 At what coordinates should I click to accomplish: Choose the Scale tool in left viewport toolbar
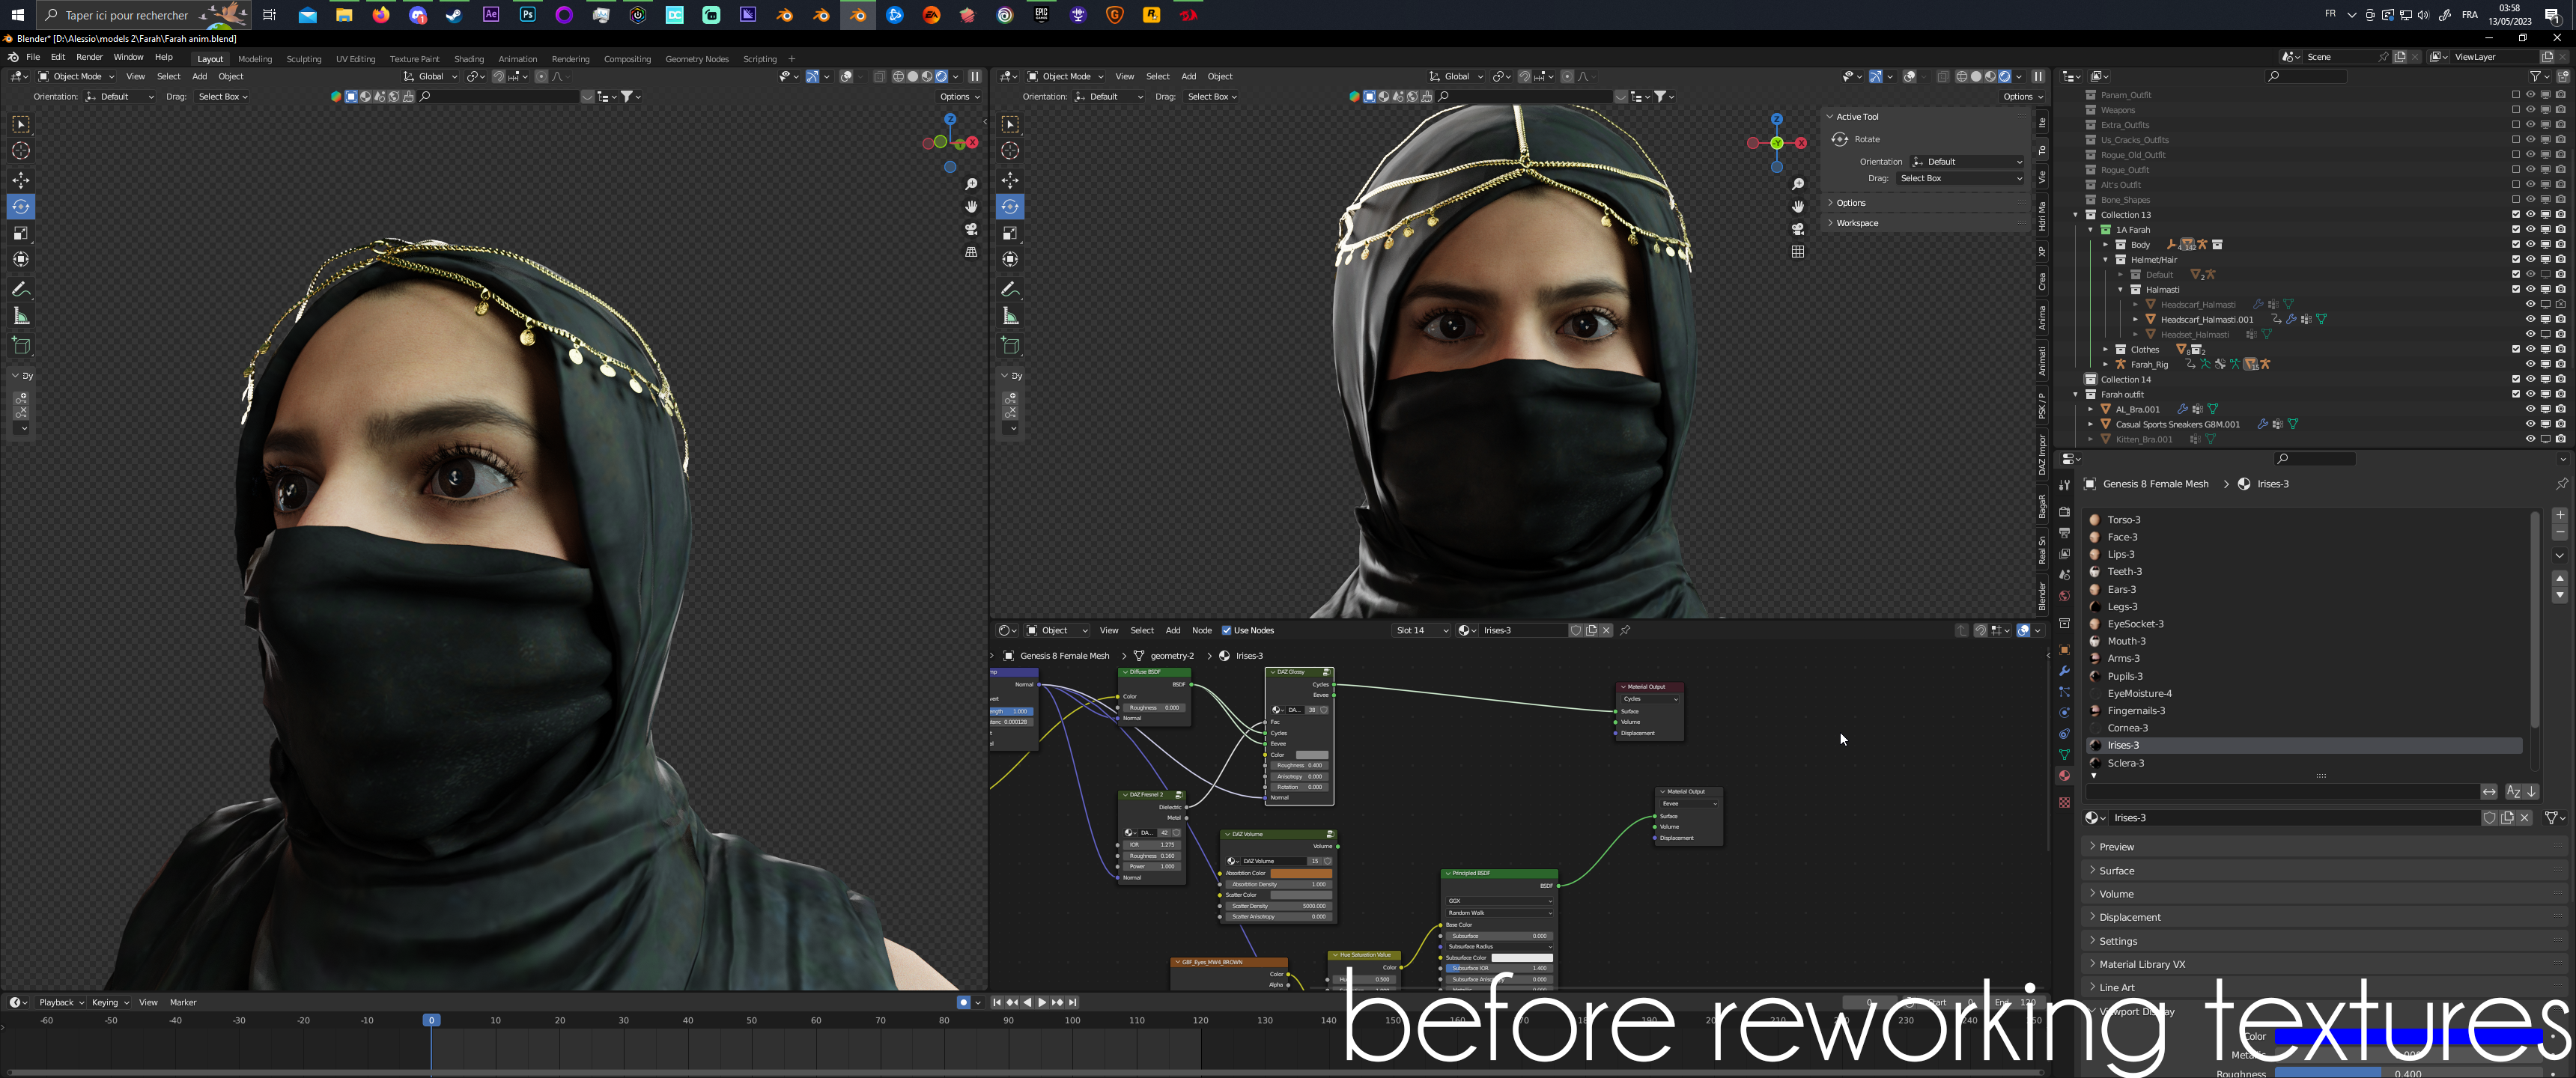tap(21, 233)
